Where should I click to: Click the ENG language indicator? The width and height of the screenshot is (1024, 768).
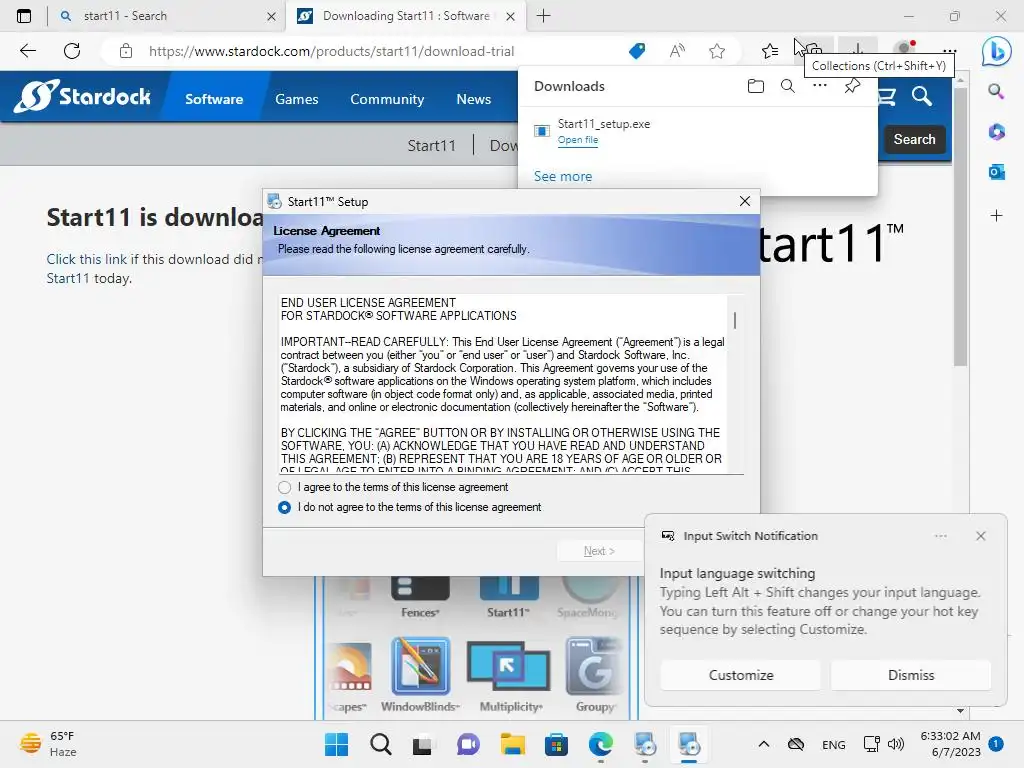(x=833, y=744)
